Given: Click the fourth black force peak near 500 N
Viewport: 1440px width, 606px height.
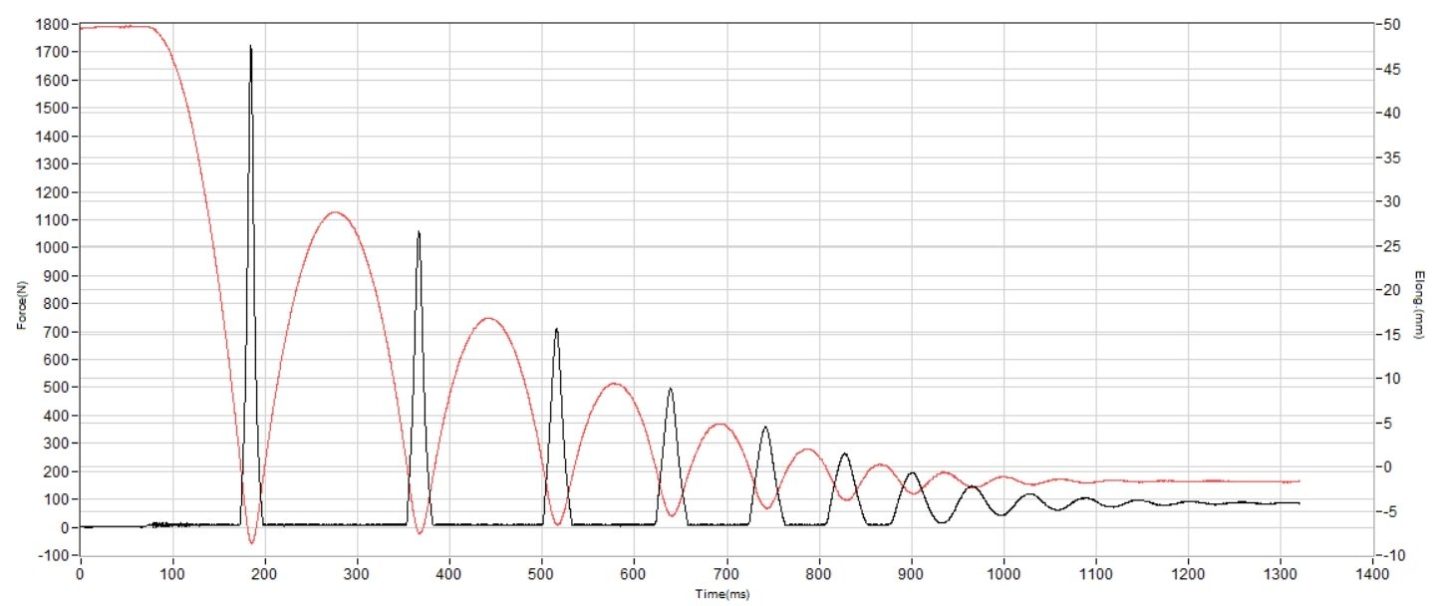Looking at the screenshot, I should click(x=670, y=389).
